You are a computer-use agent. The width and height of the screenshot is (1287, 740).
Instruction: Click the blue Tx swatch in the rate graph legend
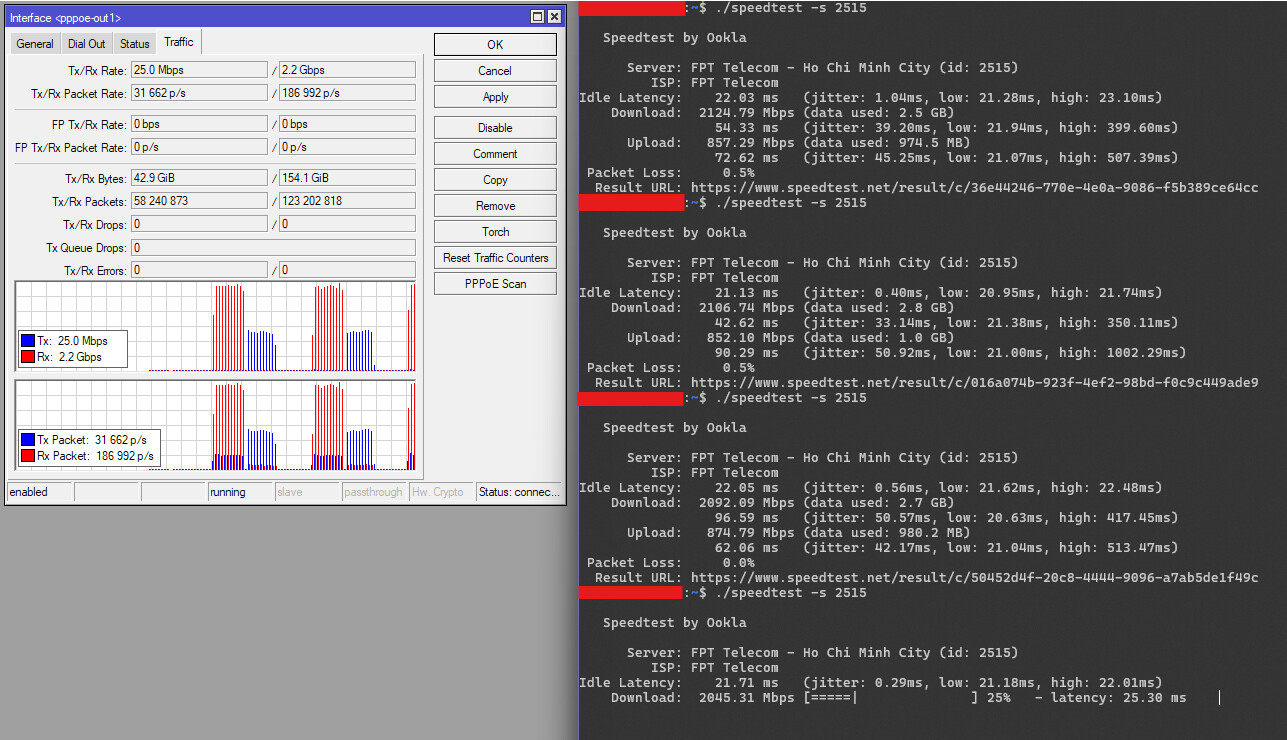[x=28, y=341]
